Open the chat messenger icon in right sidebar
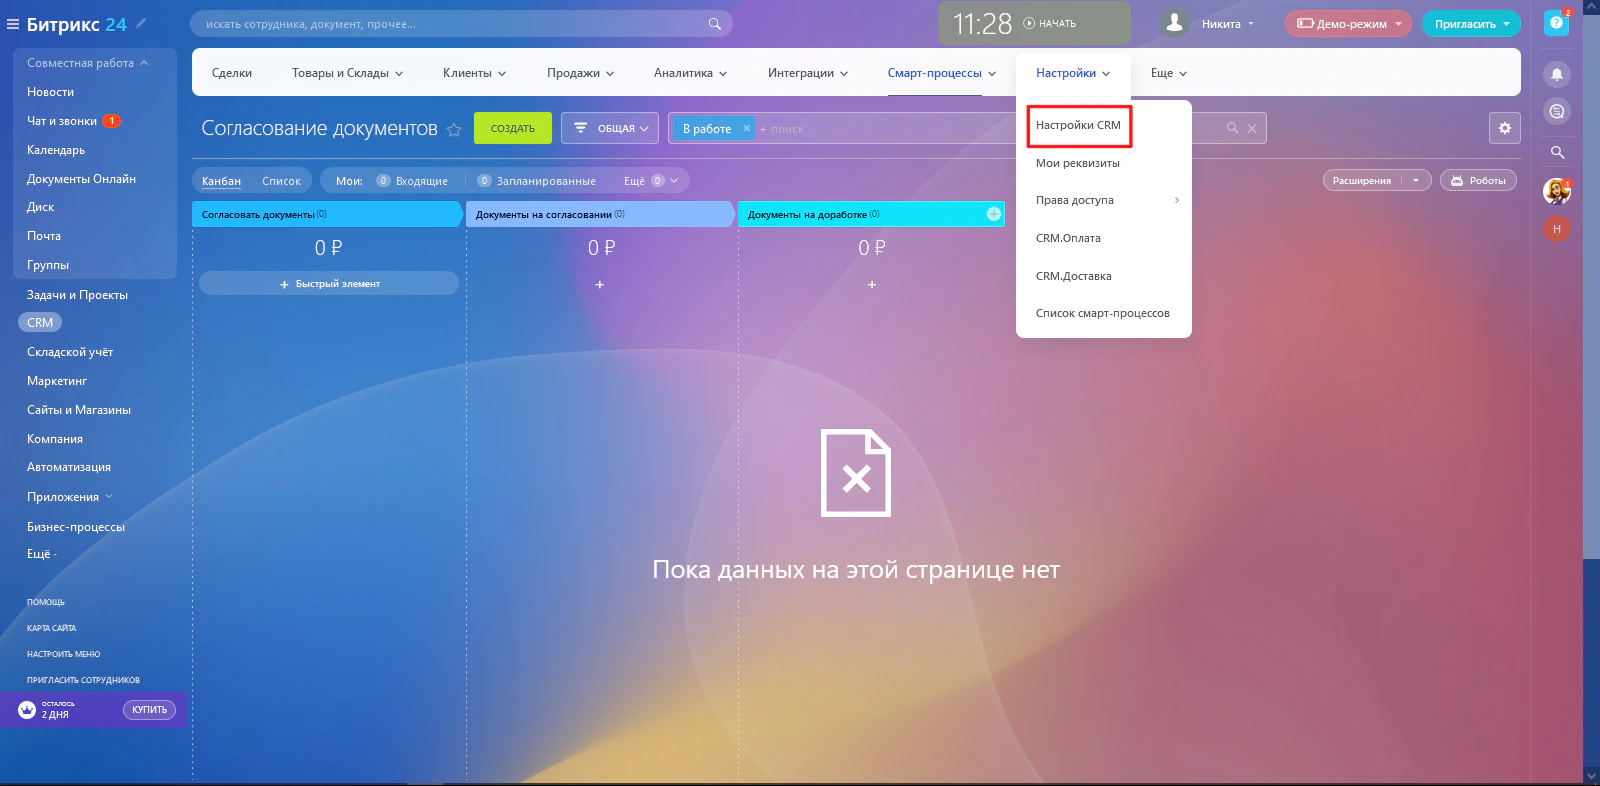Screen dimensions: 1600x786 (1556, 111)
